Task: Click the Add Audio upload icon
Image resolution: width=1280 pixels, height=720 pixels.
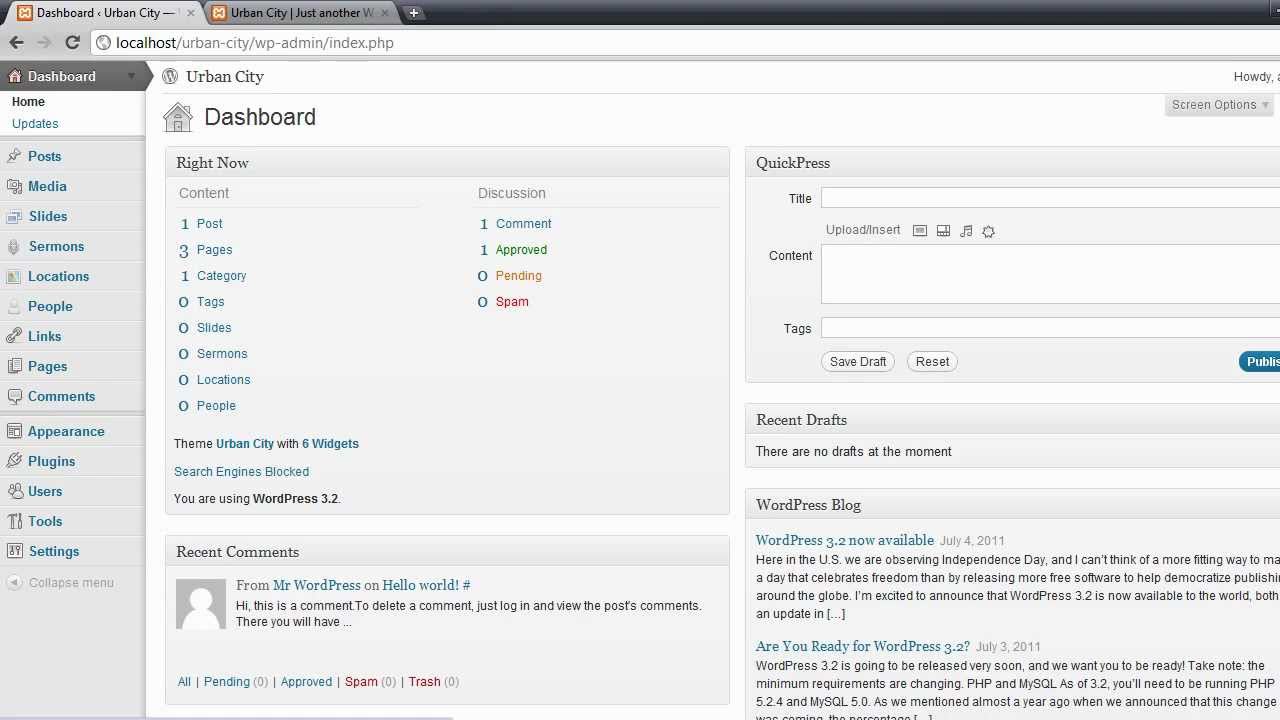Action: tap(966, 231)
